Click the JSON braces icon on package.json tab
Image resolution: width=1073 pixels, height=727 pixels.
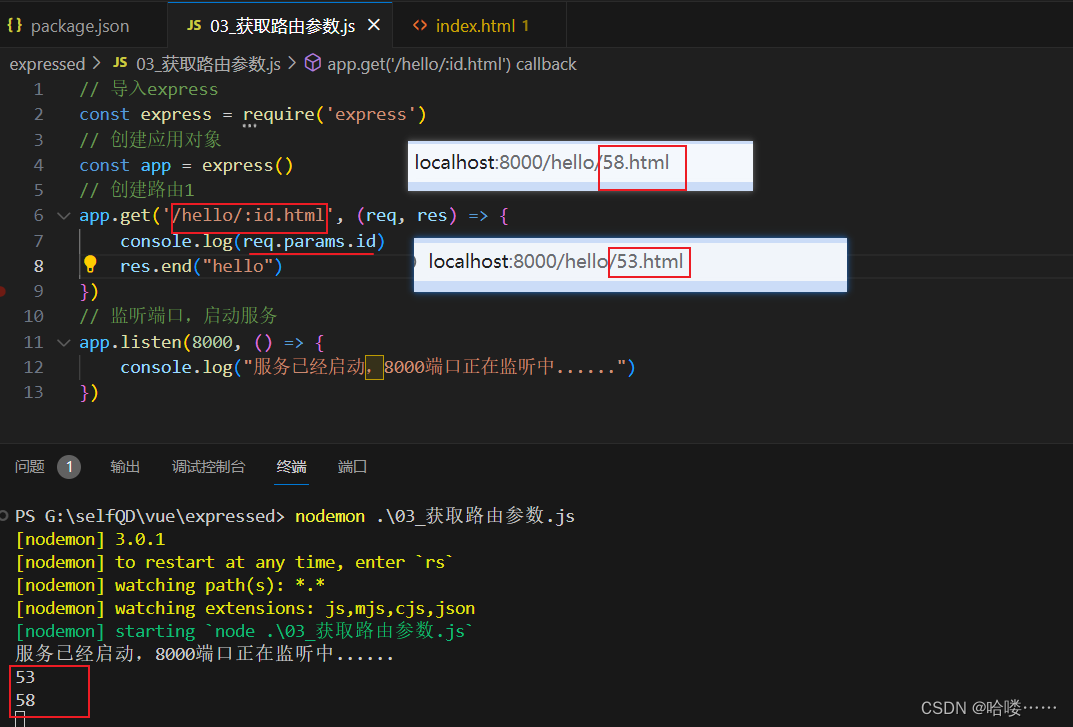(14, 25)
